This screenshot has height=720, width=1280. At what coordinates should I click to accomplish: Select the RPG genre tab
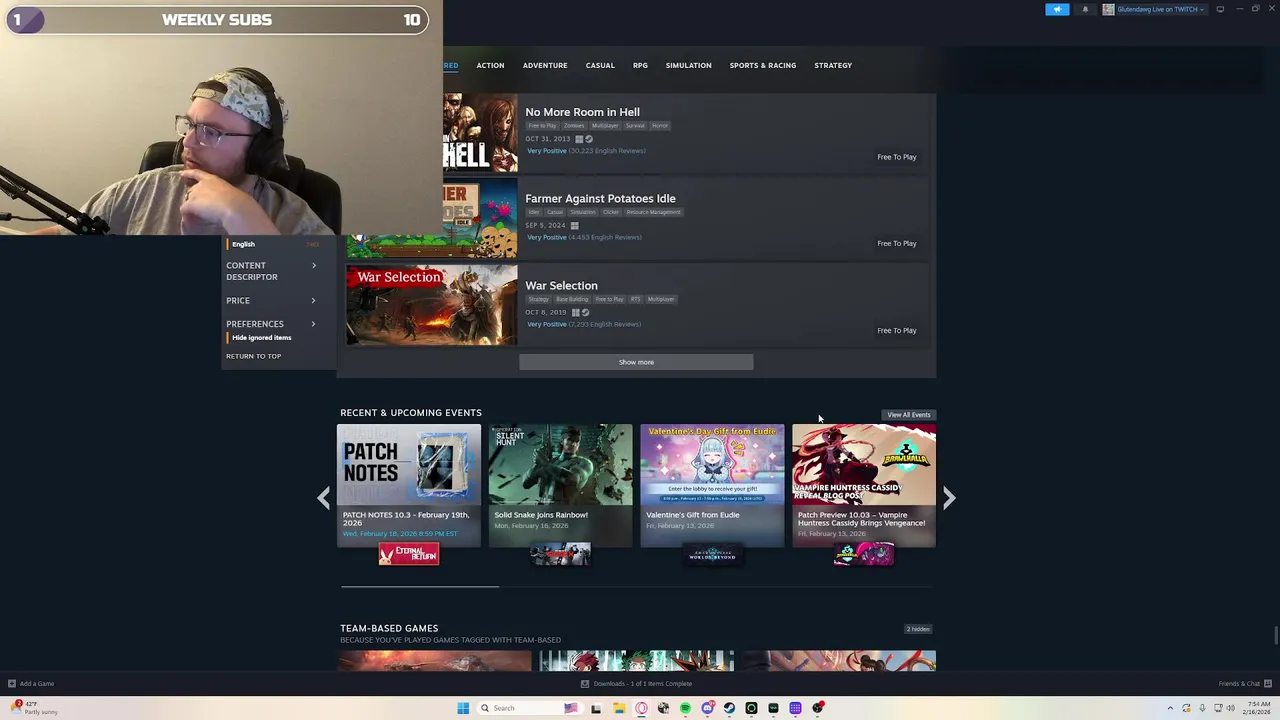coord(640,65)
